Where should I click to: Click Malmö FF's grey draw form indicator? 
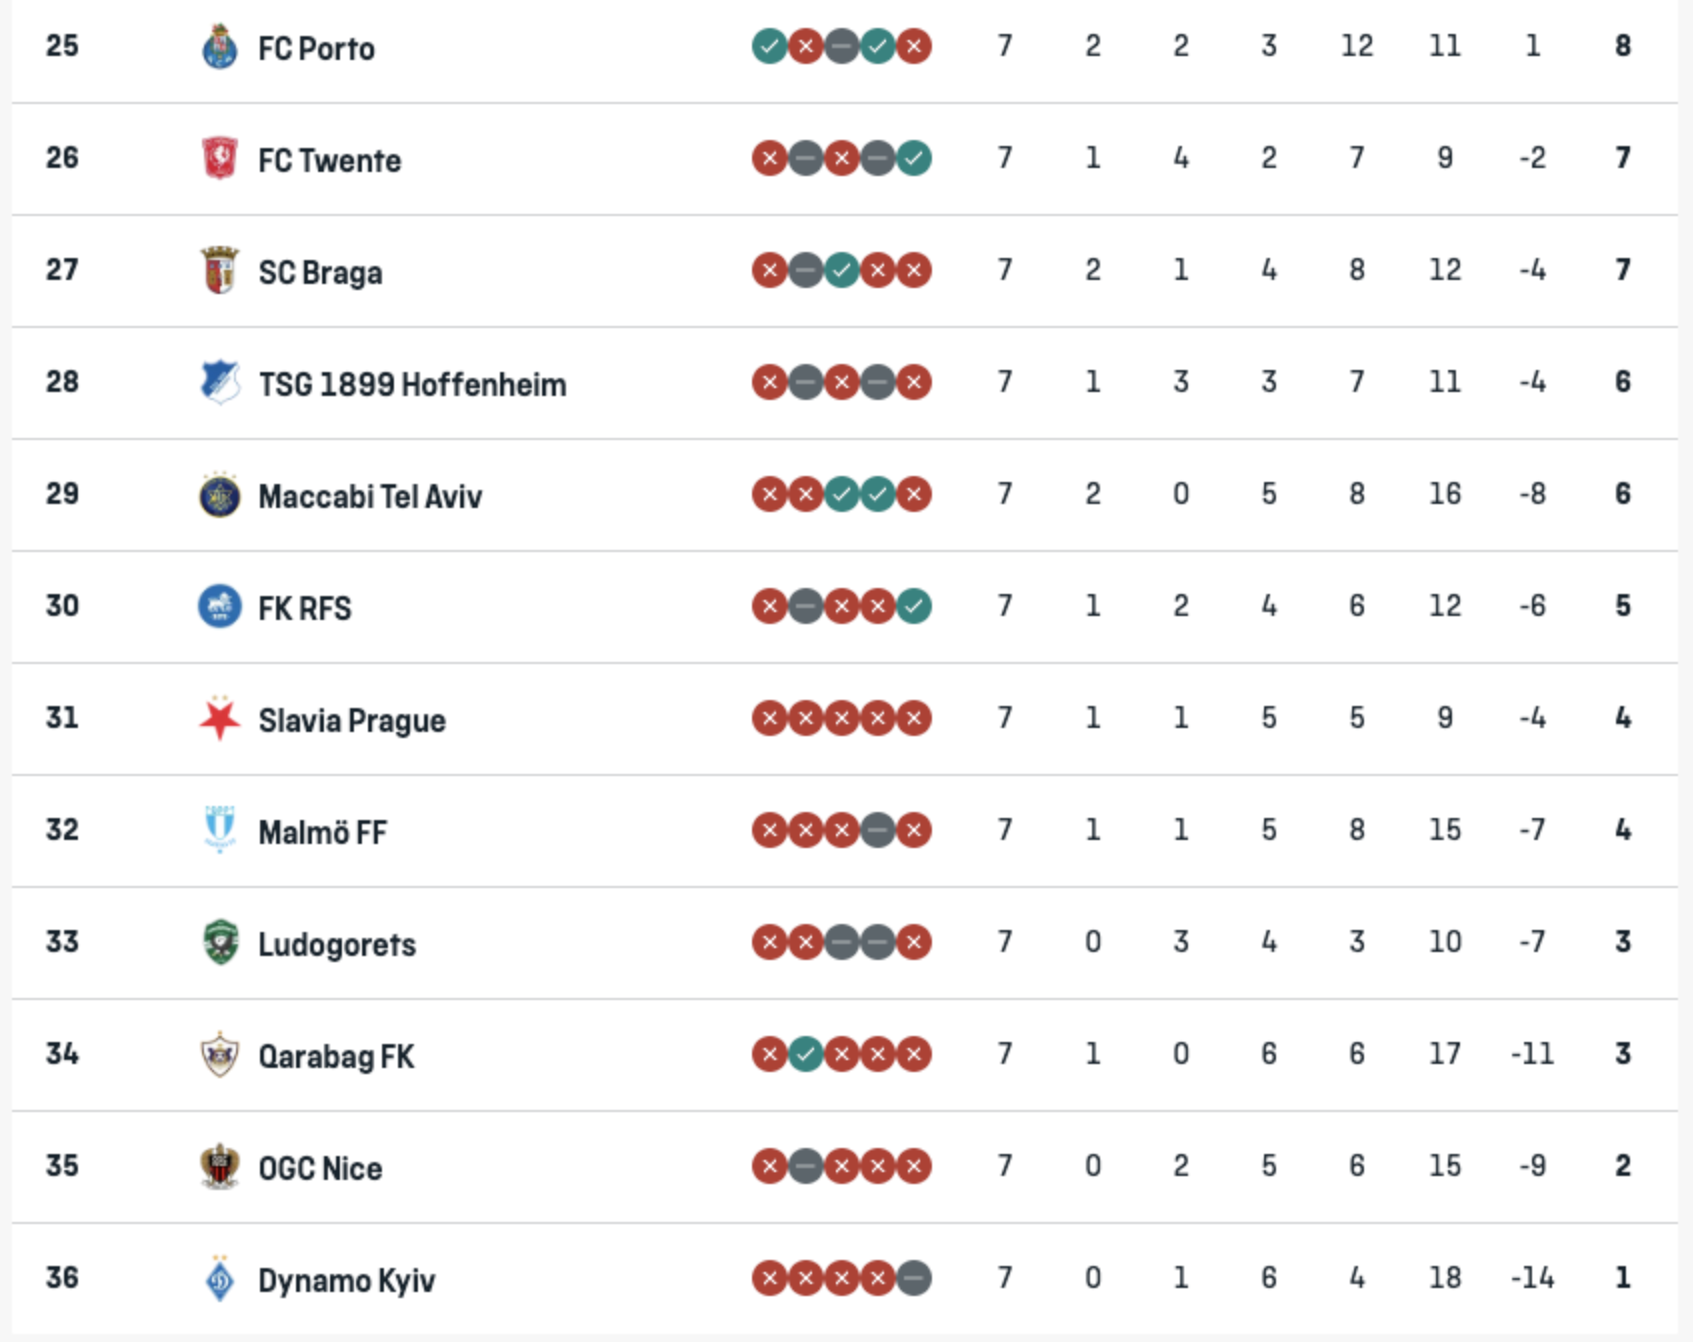[878, 830]
